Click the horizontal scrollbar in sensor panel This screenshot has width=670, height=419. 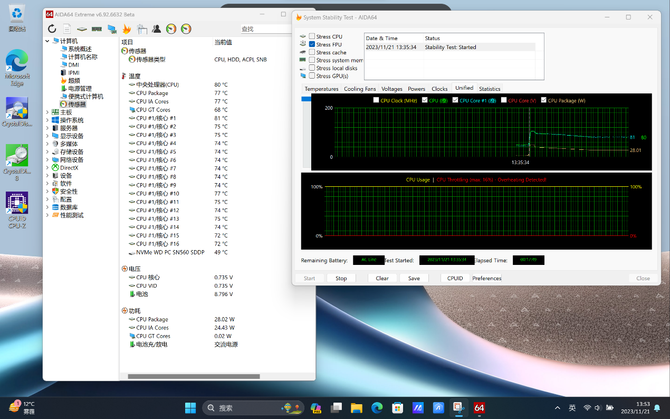tap(194, 376)
